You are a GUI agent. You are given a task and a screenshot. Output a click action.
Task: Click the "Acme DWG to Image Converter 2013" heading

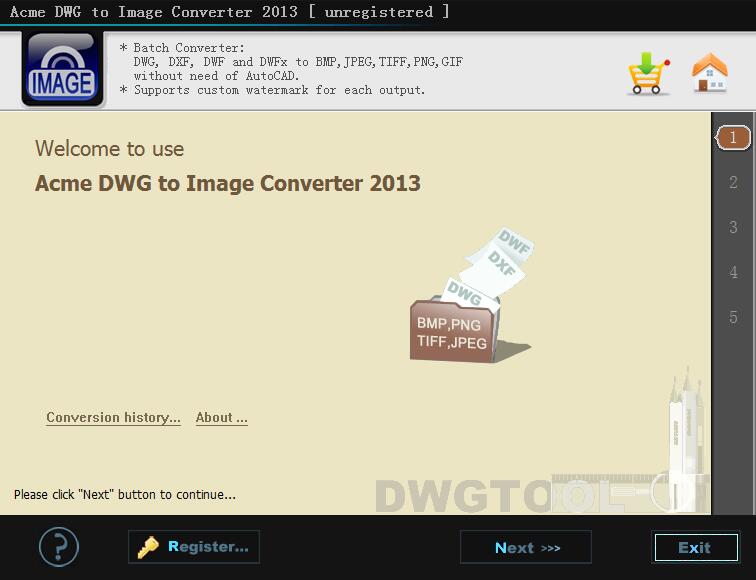tap(228, 183)
